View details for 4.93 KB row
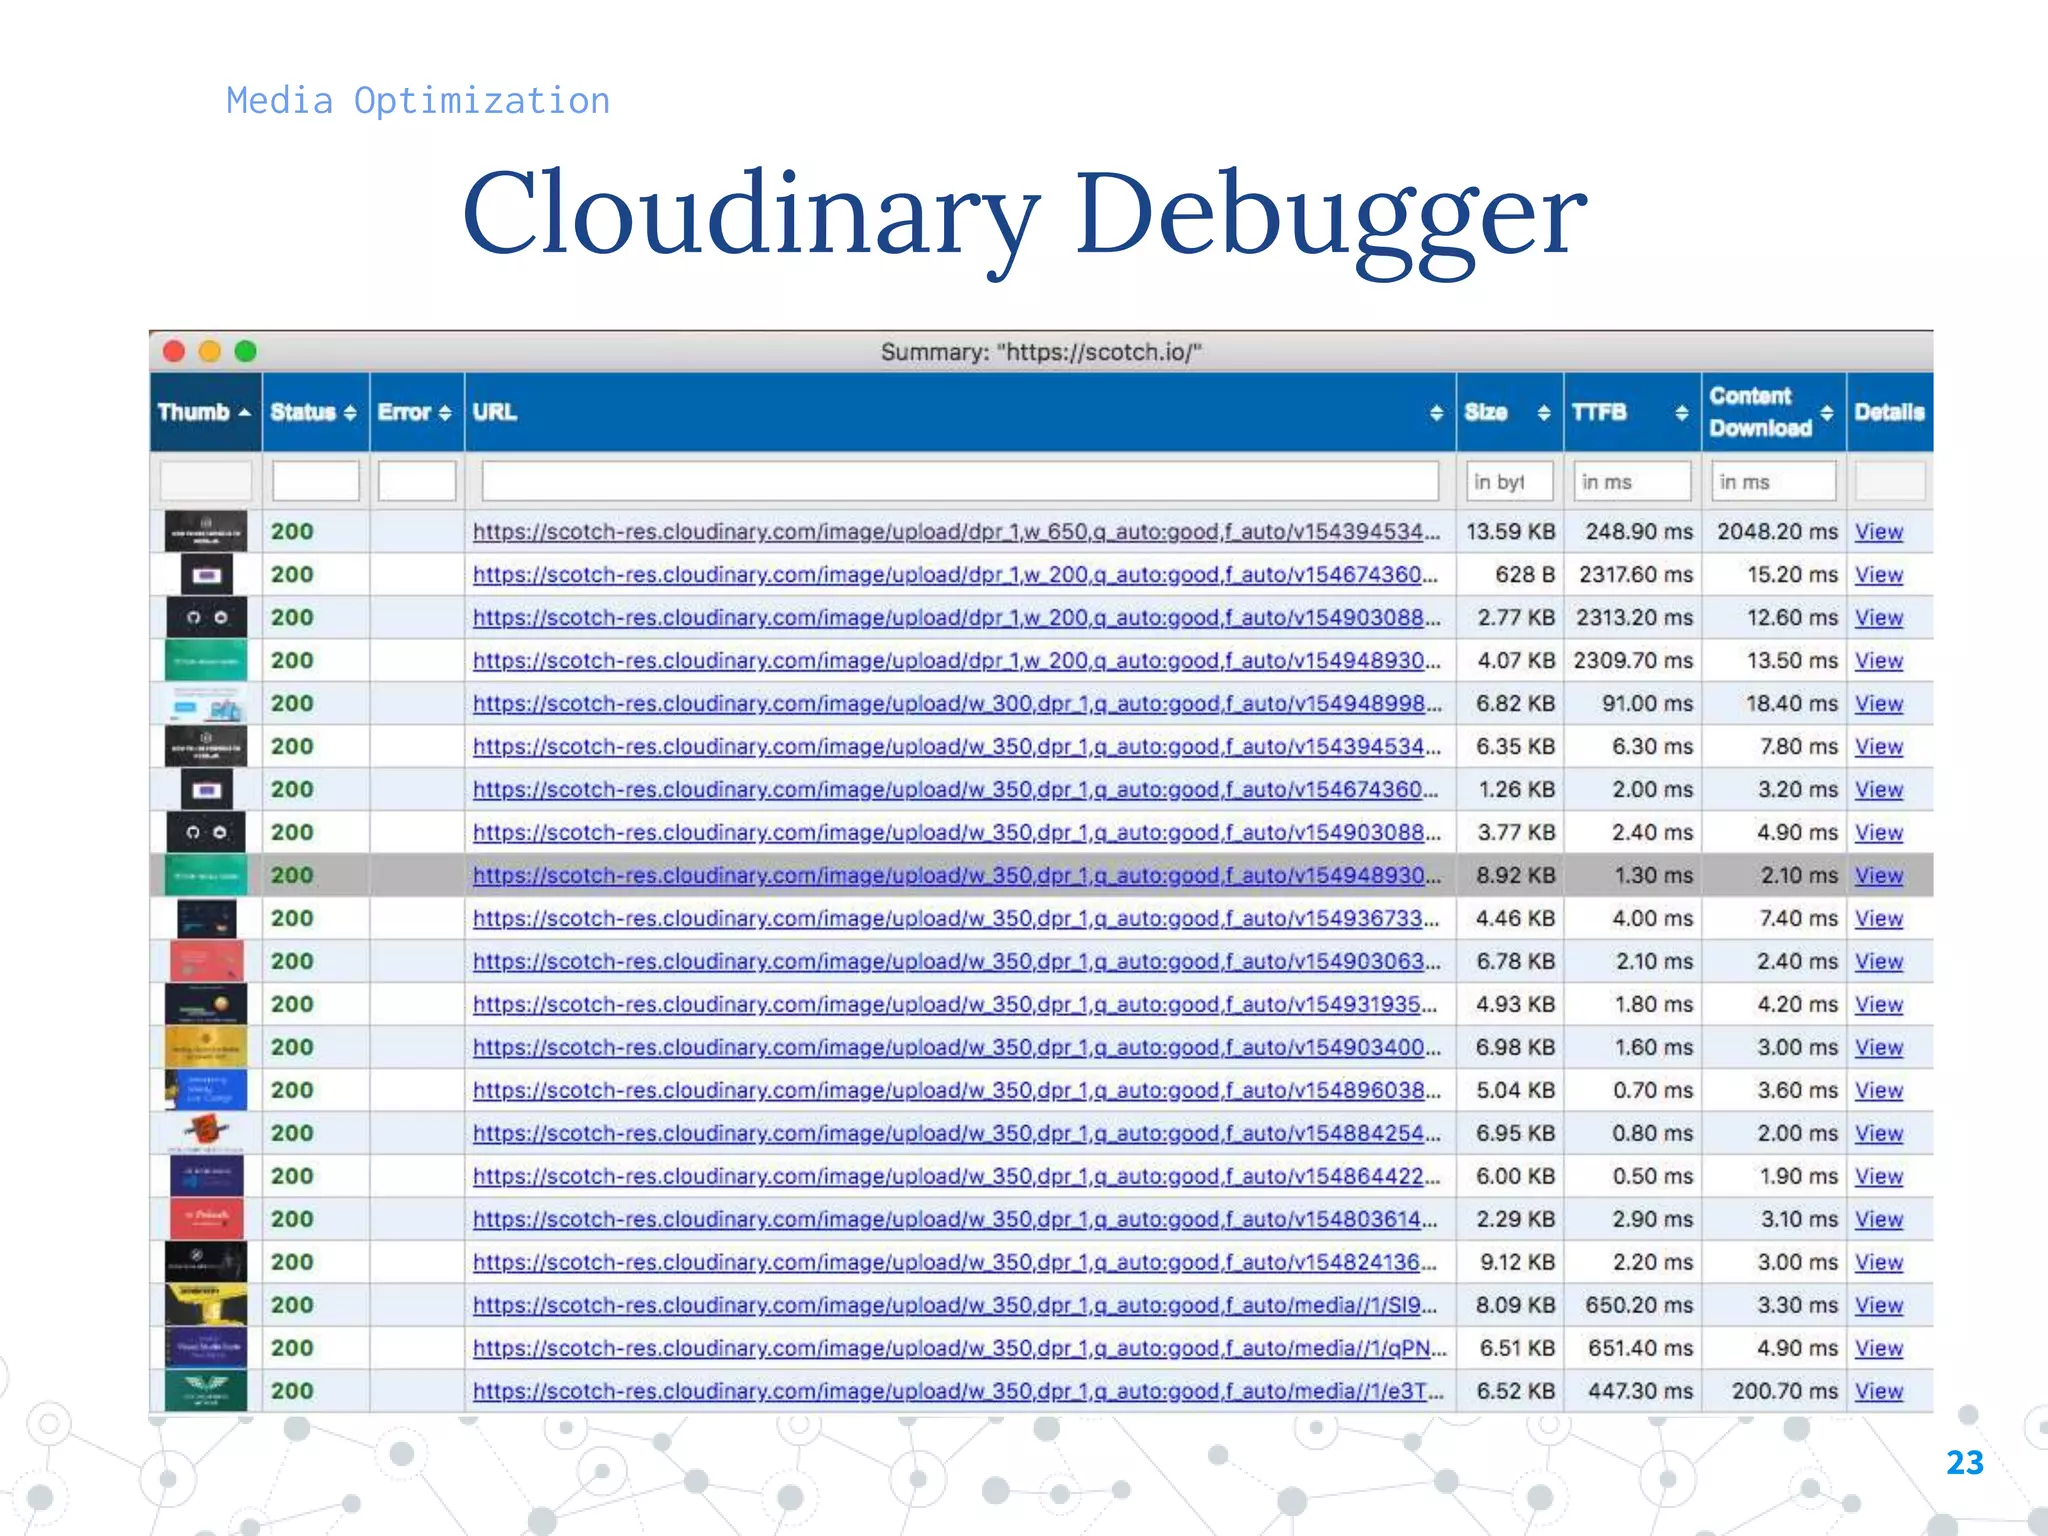 (1879, 1005)
